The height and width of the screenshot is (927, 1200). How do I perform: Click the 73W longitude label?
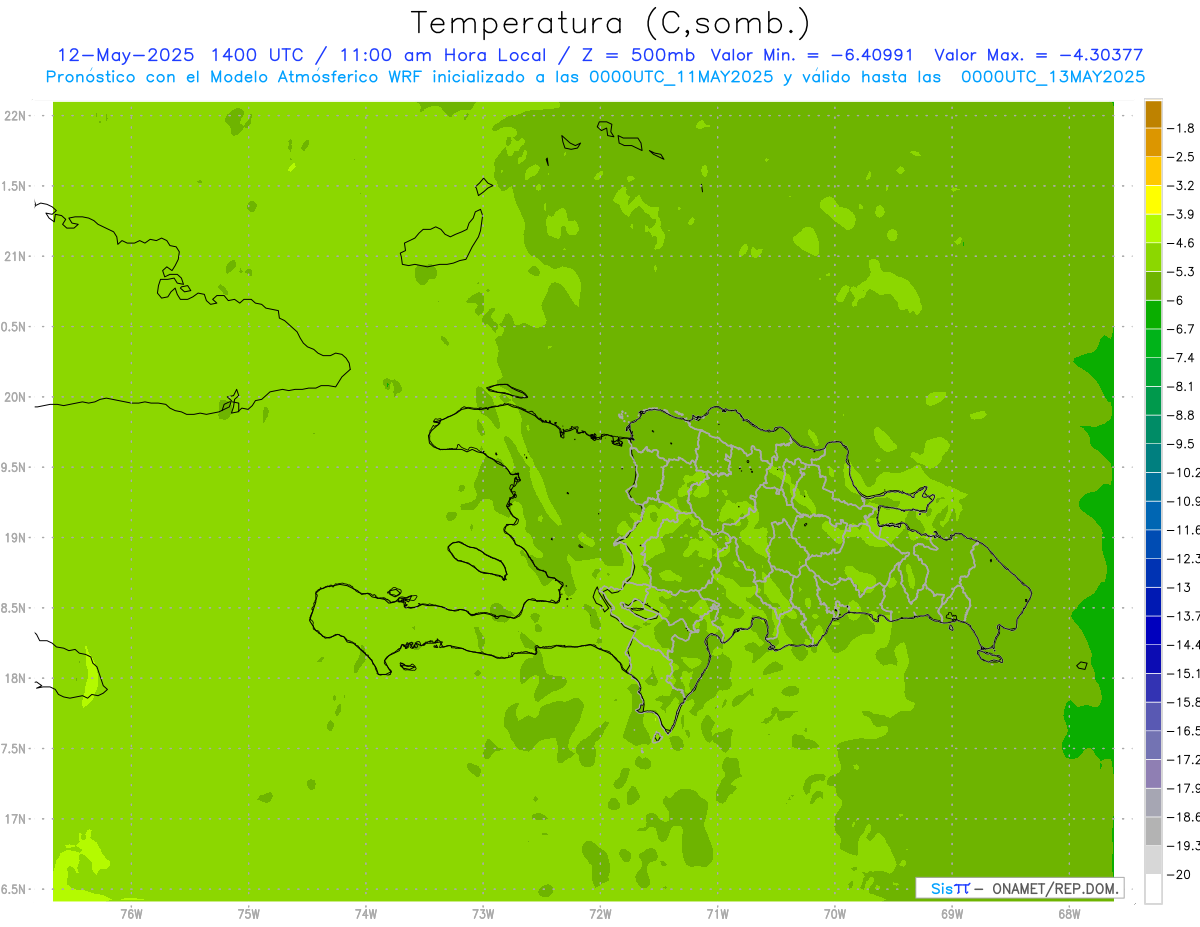point(483,914)
